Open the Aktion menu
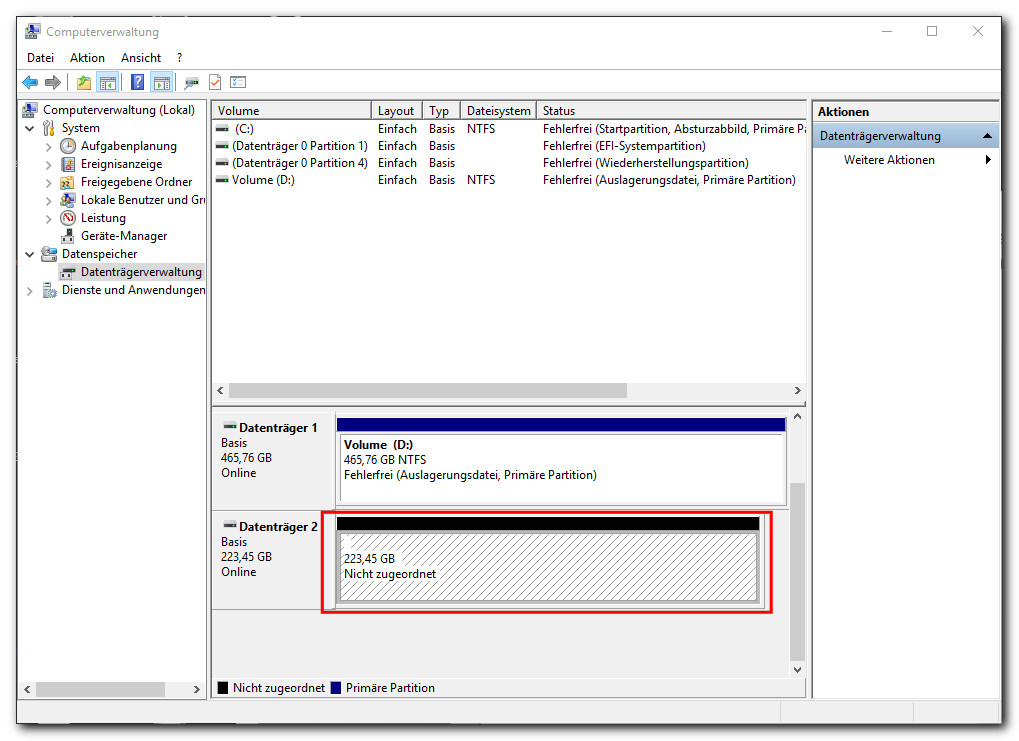Viewport: 1019px width, 741px height. point(87,58)
